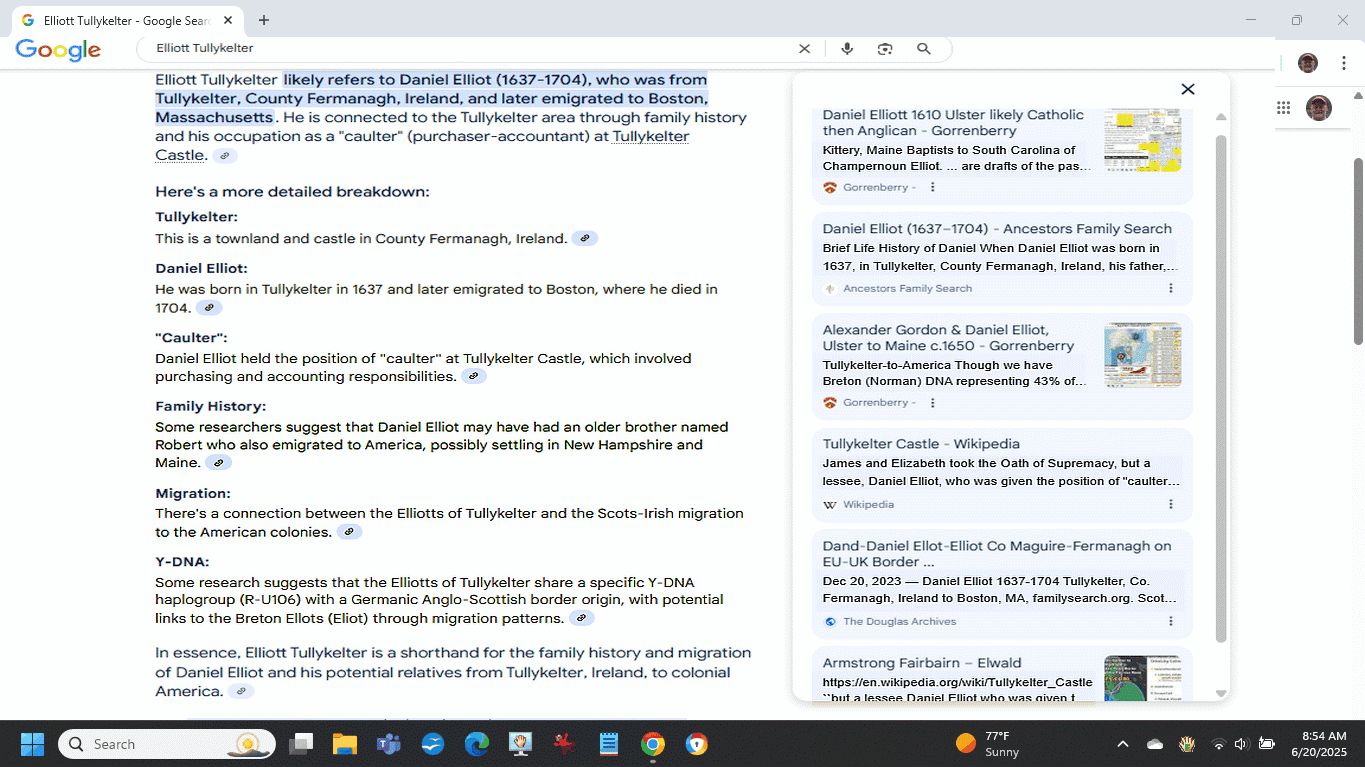1365x767 pixels.
Task: Click Chrome profile avatar in toolbar
Action: pyautogui.click(x=1308, y=63)
